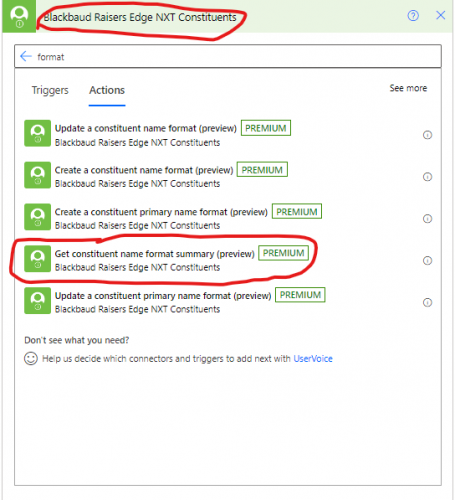Viewport: 455px width, 500px height.
Task: Choose Create a constituent primary name format action
Action: click(228, 218)
